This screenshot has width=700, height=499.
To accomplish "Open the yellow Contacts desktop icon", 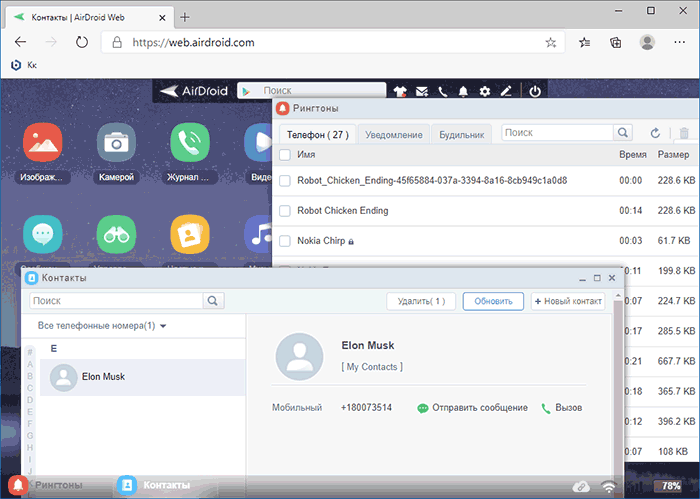I will [190, 234].
